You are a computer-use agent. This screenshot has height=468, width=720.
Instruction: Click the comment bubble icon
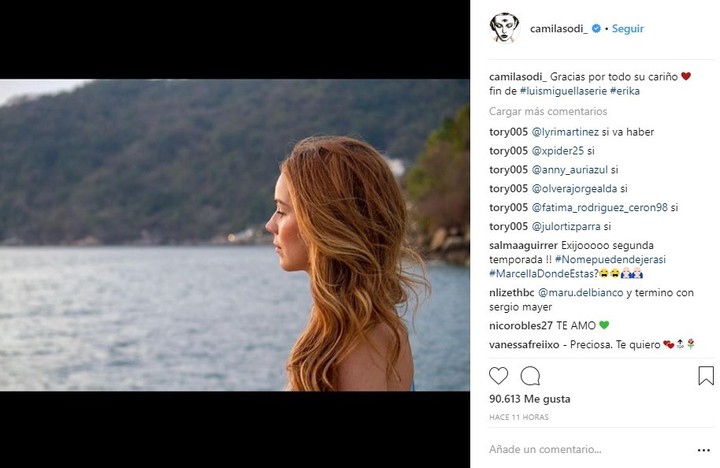coord(530,376)
